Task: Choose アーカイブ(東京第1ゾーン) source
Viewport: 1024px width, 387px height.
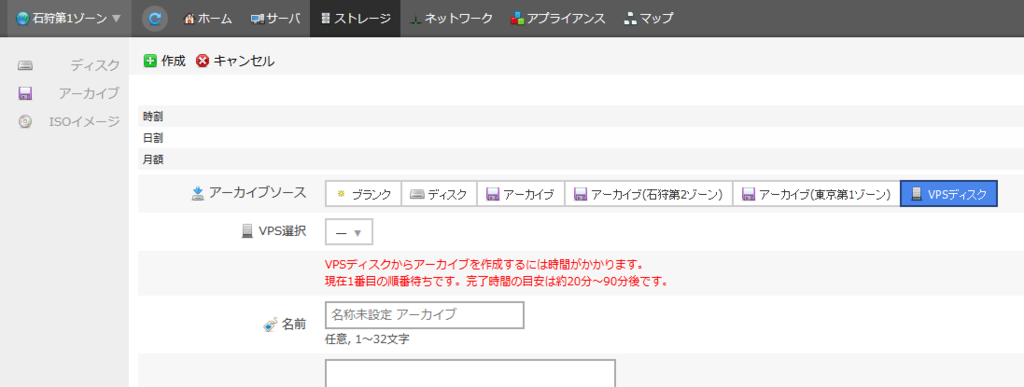Action: click(816, 194)
